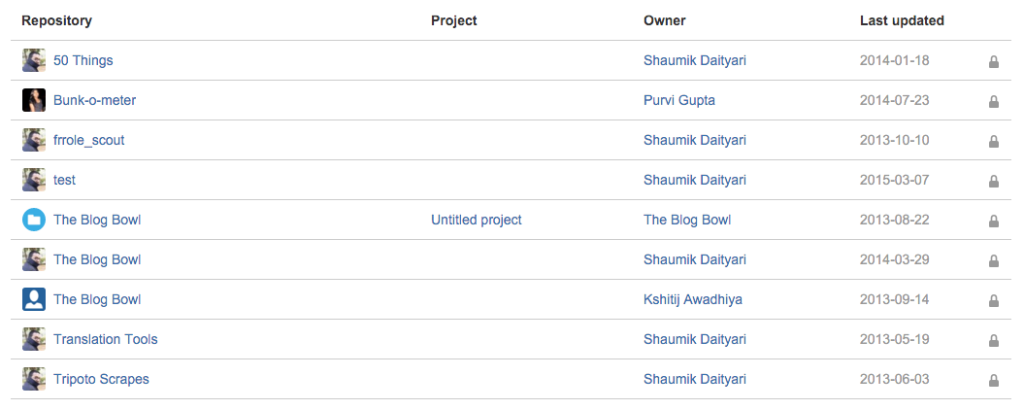Click the Bunk-o-meter repository avatar
1024x410 pixels.
tap(34, 100)
